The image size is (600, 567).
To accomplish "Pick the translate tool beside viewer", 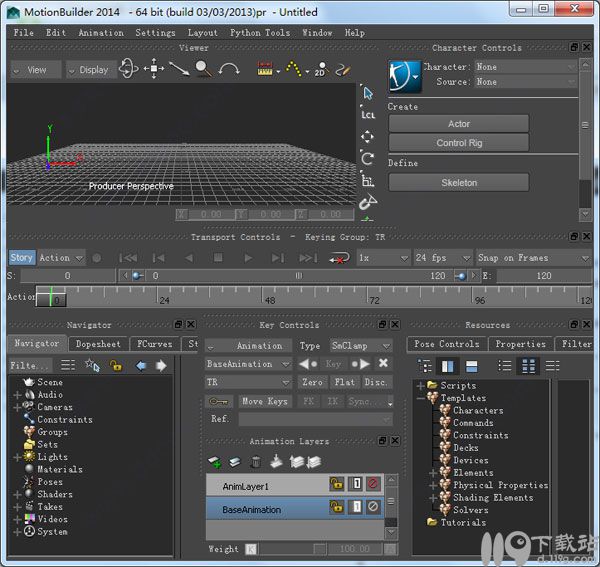I will pyautogui.click(x=367, y=137).
